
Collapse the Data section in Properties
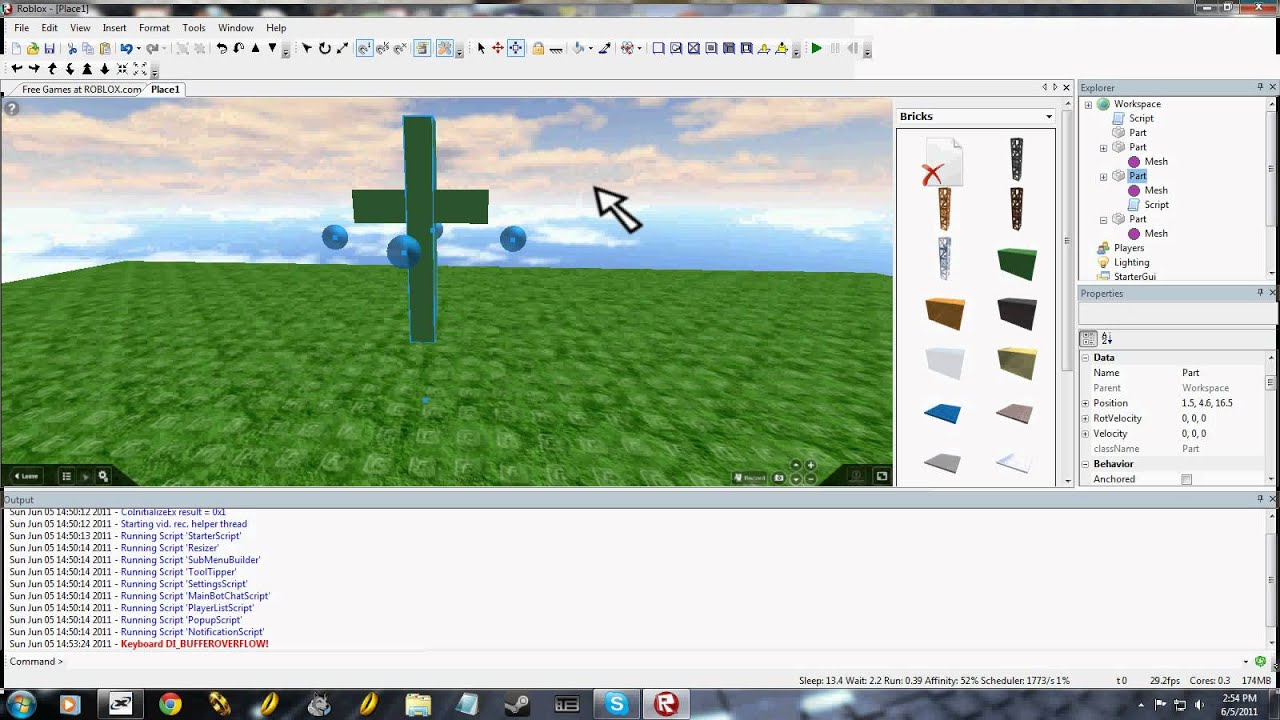point(1085,357)
